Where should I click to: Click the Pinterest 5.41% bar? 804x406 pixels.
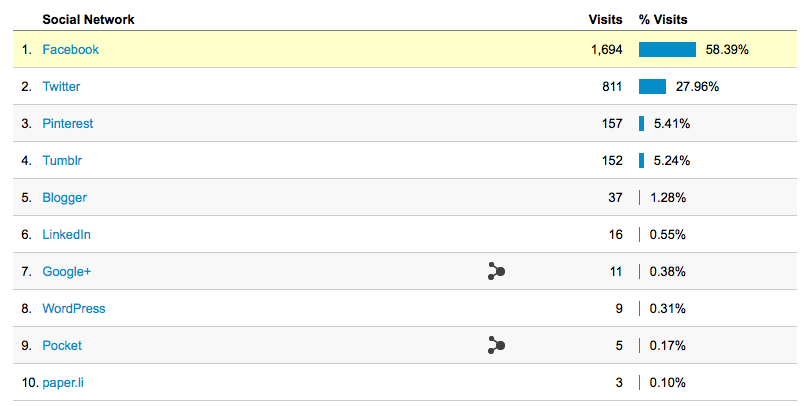click(x=641, y=124)
